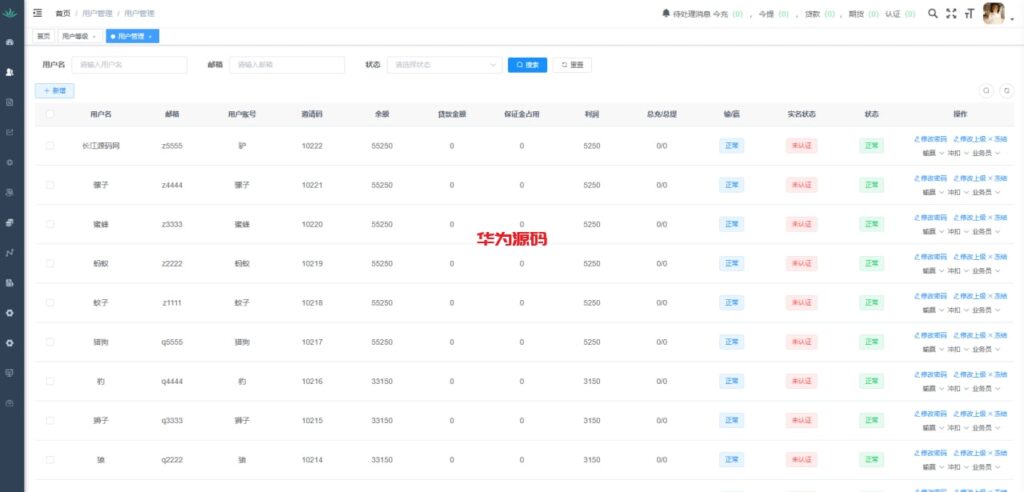Check the box for row z5555
1024x492 pixels.
(50, 146)
